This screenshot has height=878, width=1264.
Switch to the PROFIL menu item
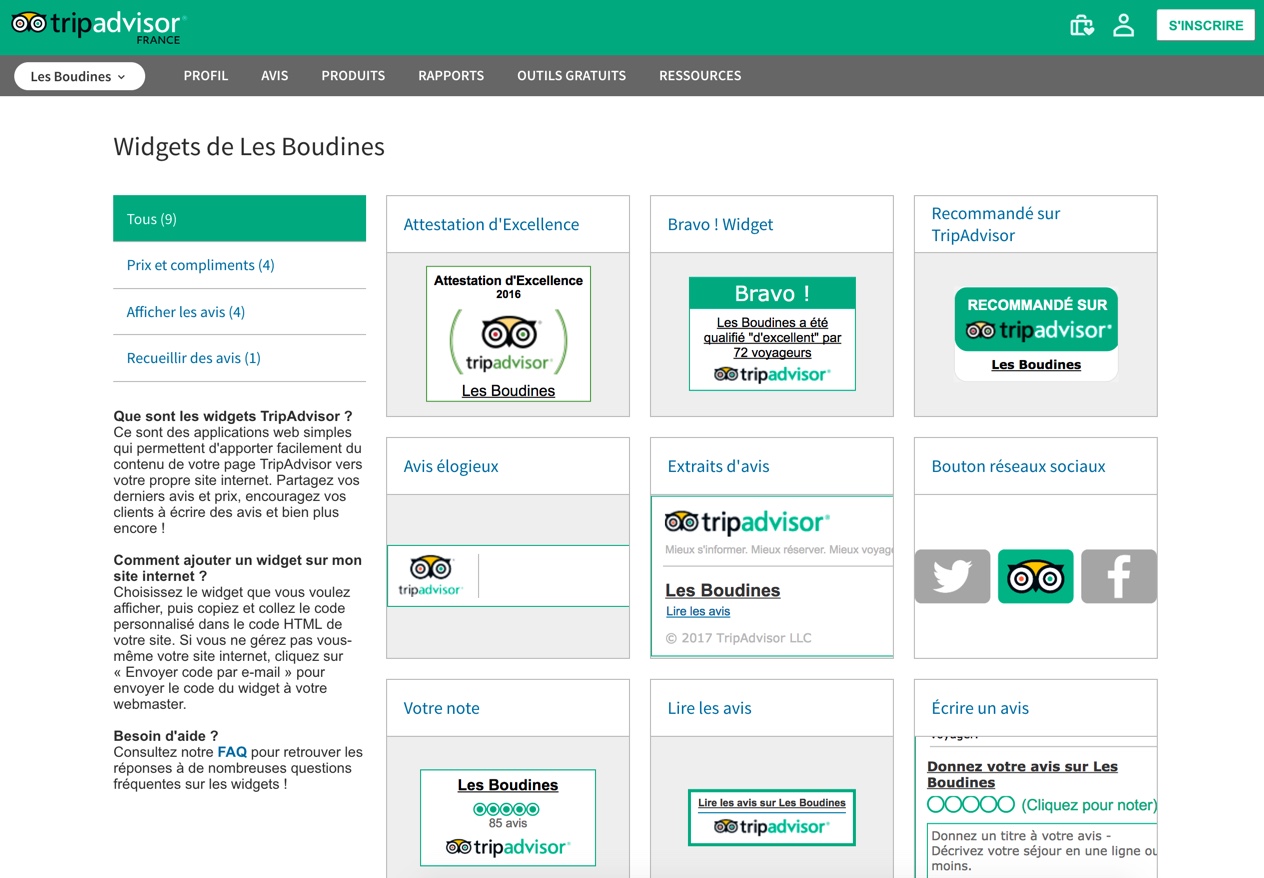(206, 75)
